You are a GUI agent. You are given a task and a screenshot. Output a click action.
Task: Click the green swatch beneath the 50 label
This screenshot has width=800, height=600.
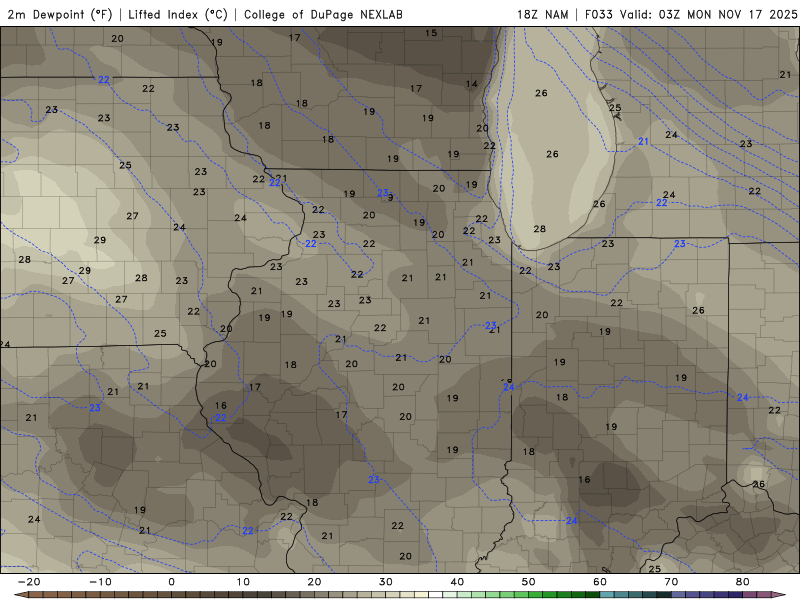coord(535,595)
